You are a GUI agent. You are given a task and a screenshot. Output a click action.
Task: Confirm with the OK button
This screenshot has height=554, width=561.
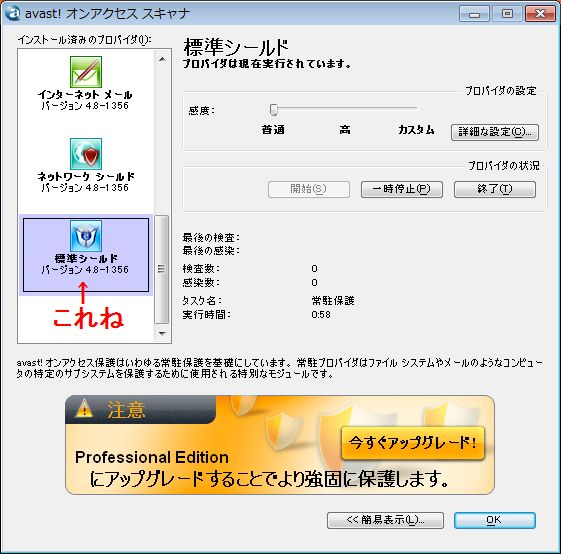coord(495,520)
